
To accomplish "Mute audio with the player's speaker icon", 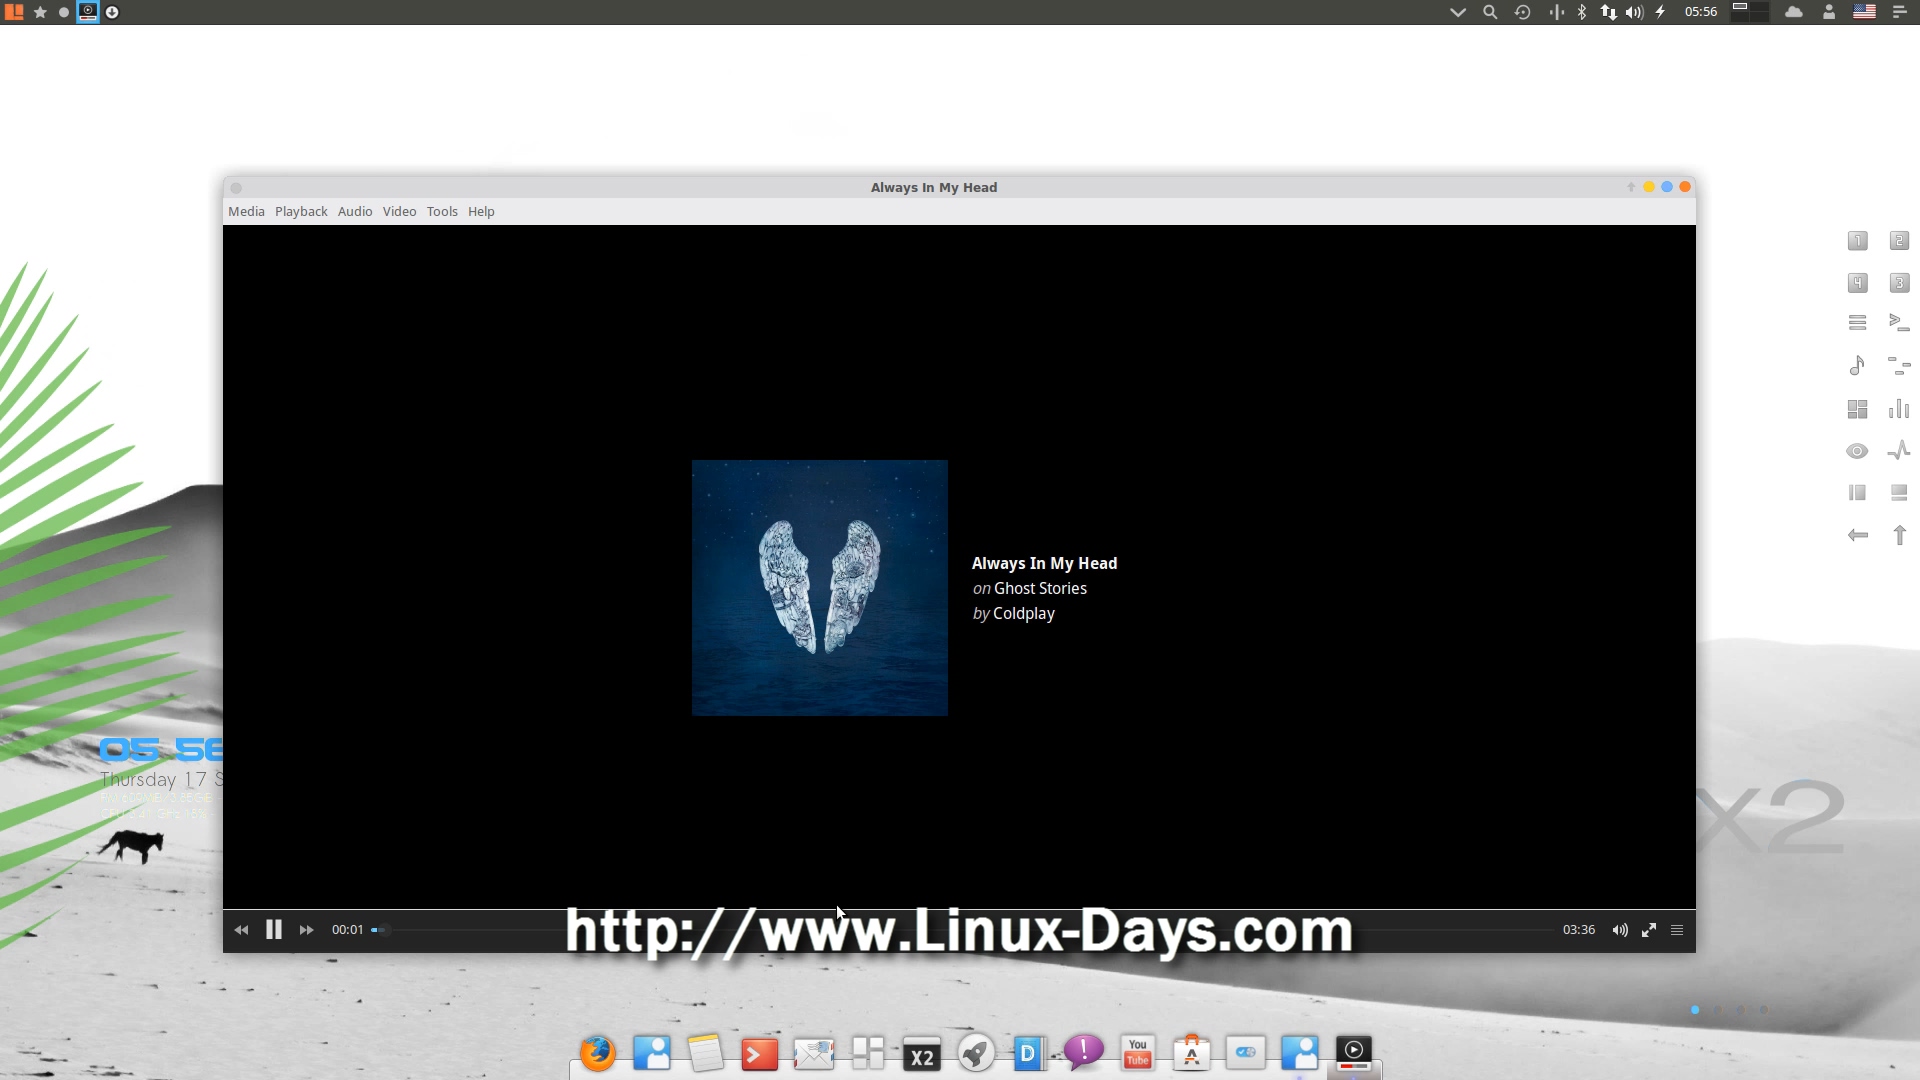I will (1620, 930).
